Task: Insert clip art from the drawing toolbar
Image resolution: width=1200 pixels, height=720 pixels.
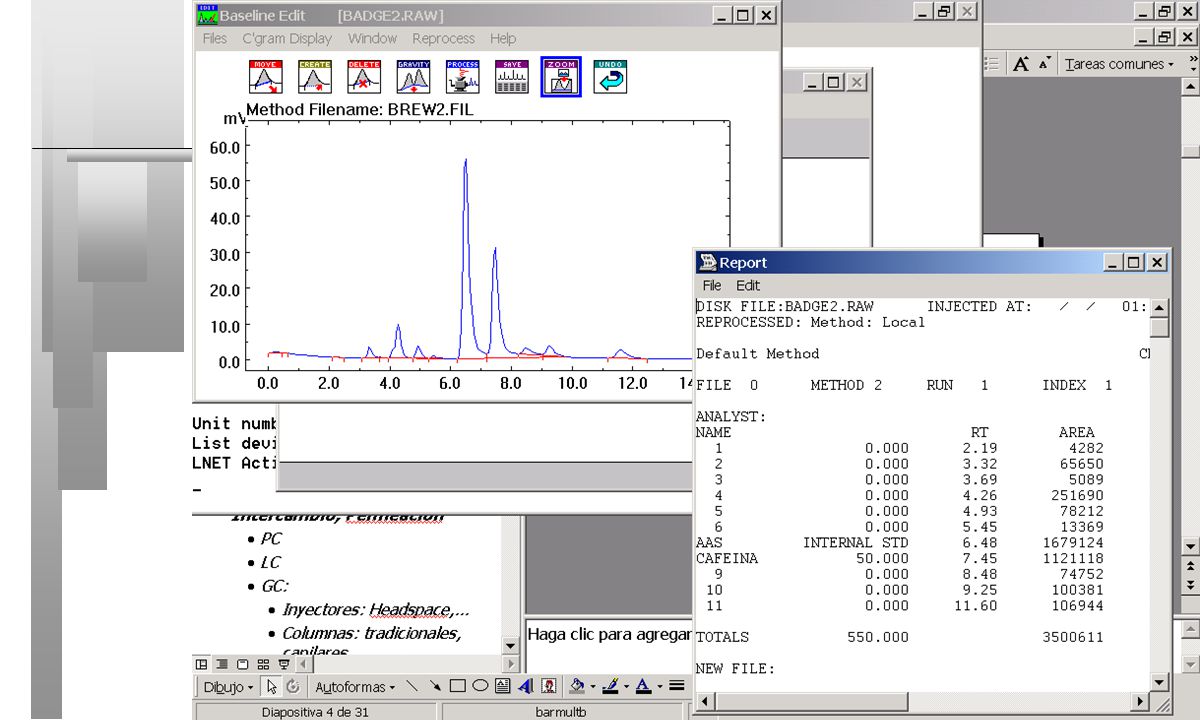Action: [x=549, y=687]
